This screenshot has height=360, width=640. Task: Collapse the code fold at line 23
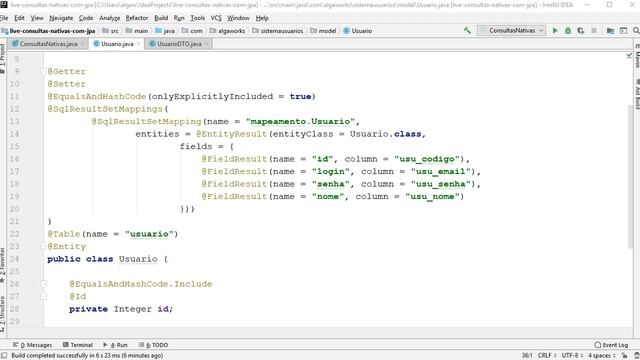(x=43, y=246)
